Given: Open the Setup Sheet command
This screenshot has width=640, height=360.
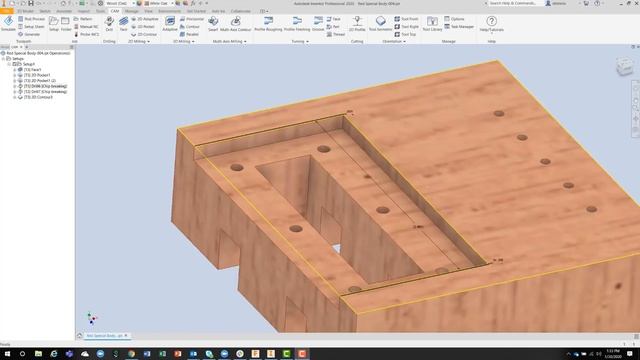Looking at the screenshot, I should [31, 27].
